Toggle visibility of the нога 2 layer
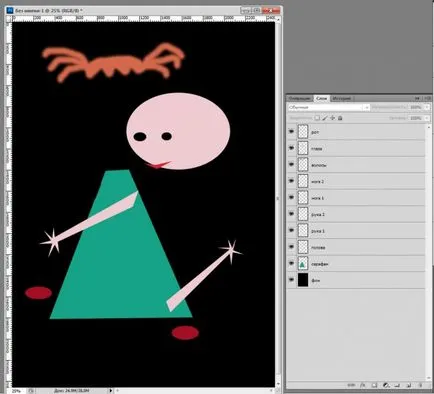 pos(292,181)
